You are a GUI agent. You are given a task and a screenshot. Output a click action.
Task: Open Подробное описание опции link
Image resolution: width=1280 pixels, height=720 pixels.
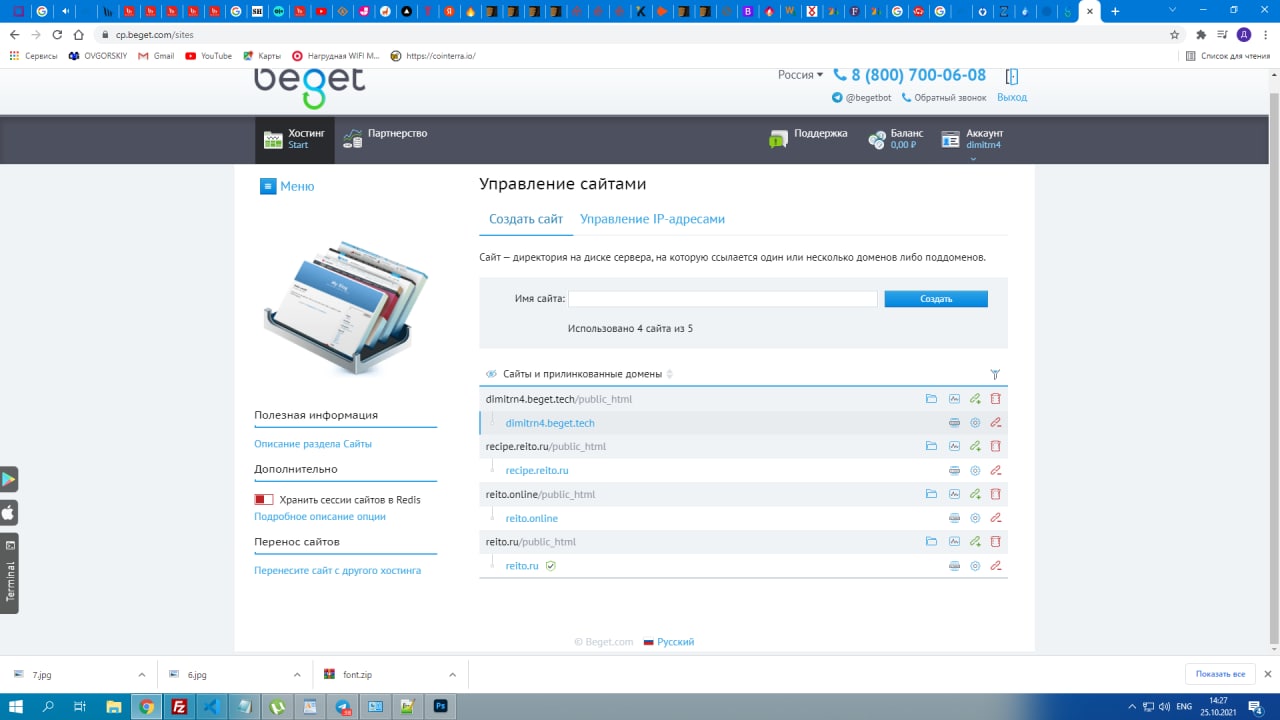coord(320,517)
